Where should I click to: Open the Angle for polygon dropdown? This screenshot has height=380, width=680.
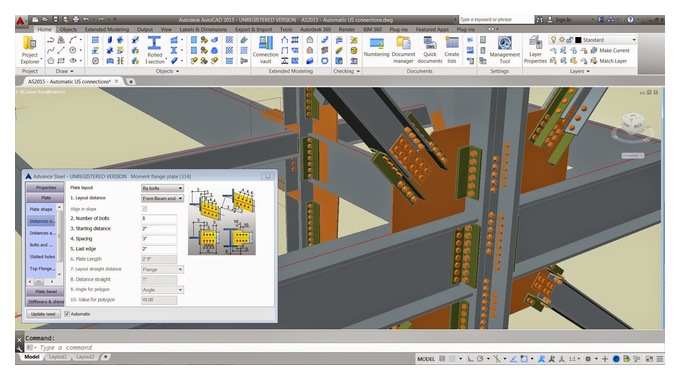[162, 289]
